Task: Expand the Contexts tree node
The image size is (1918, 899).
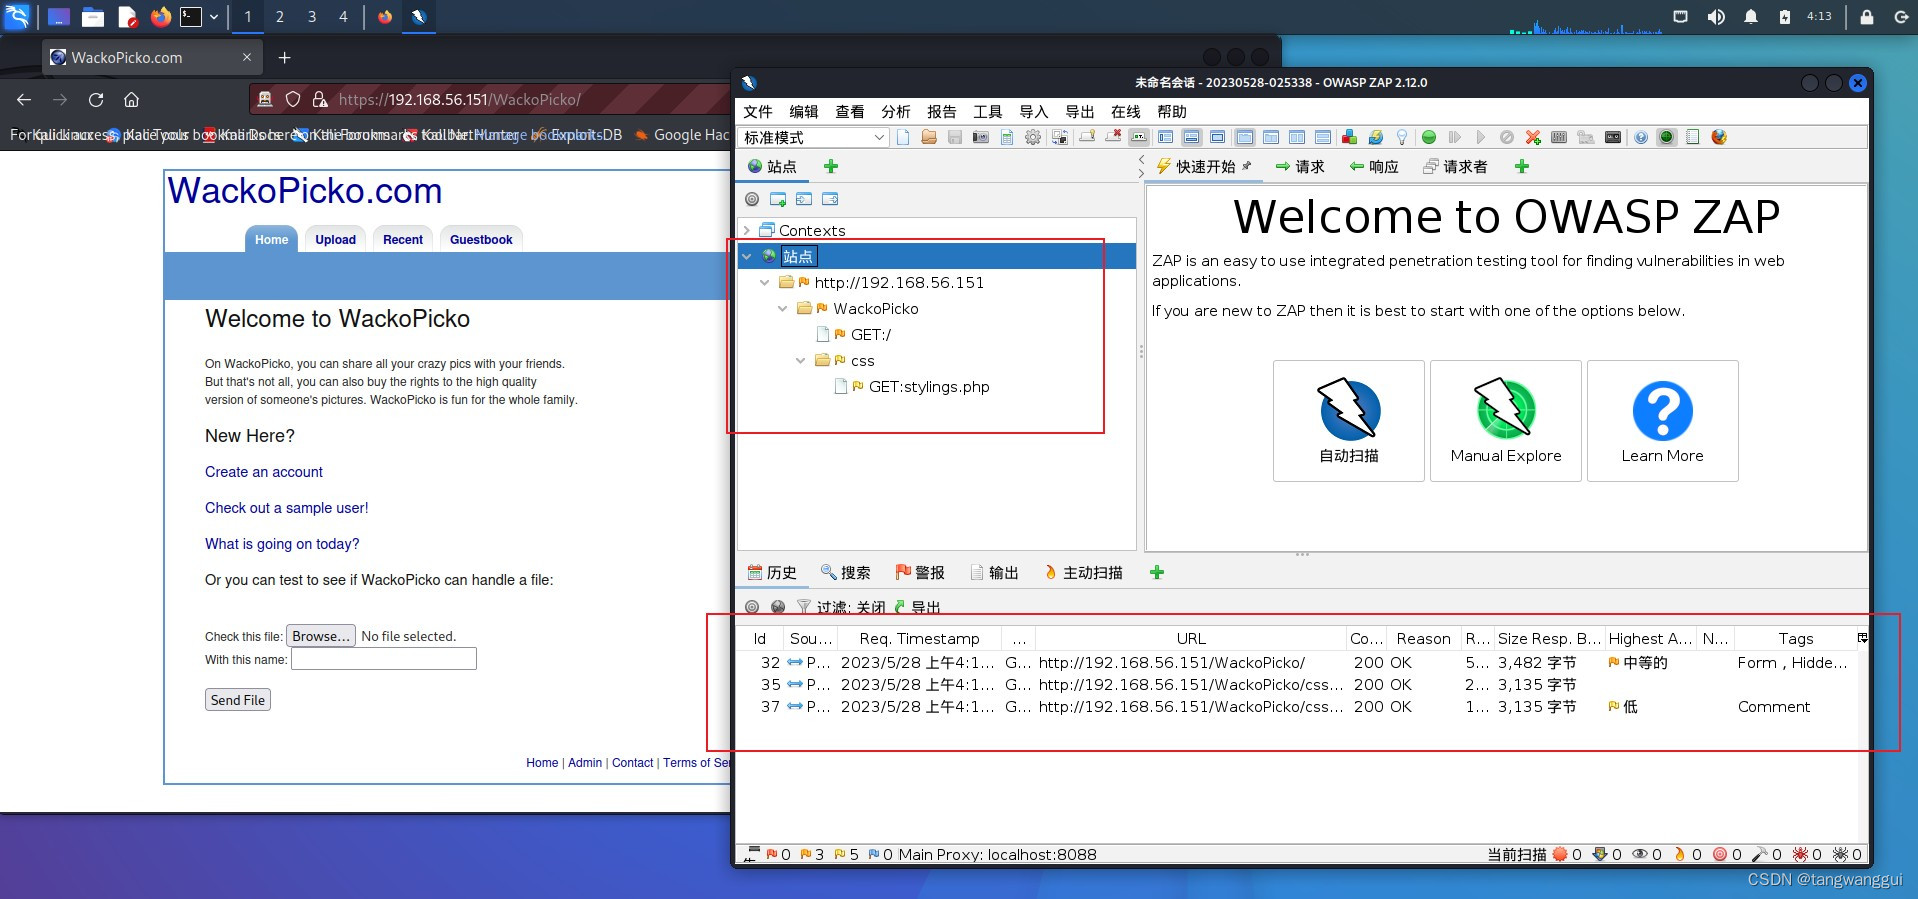Action: [746, 230]
